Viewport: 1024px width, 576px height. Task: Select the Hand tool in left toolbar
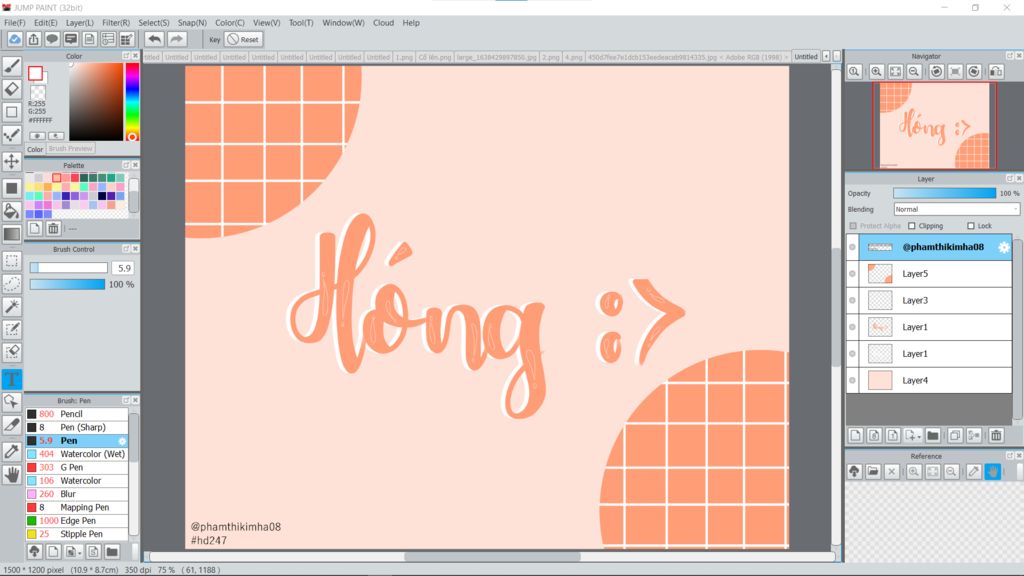[x=12, y=475]
